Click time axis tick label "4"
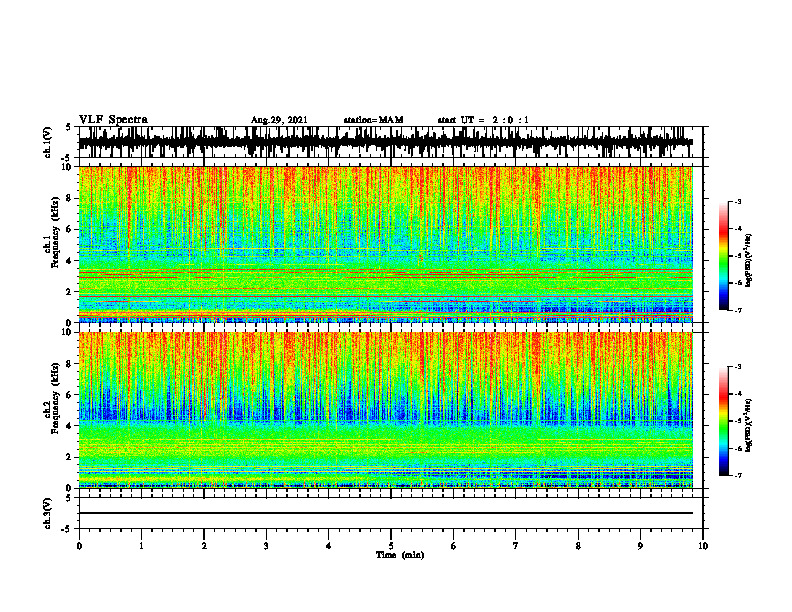Screen dimensions: 792x612 click(329, 546)
